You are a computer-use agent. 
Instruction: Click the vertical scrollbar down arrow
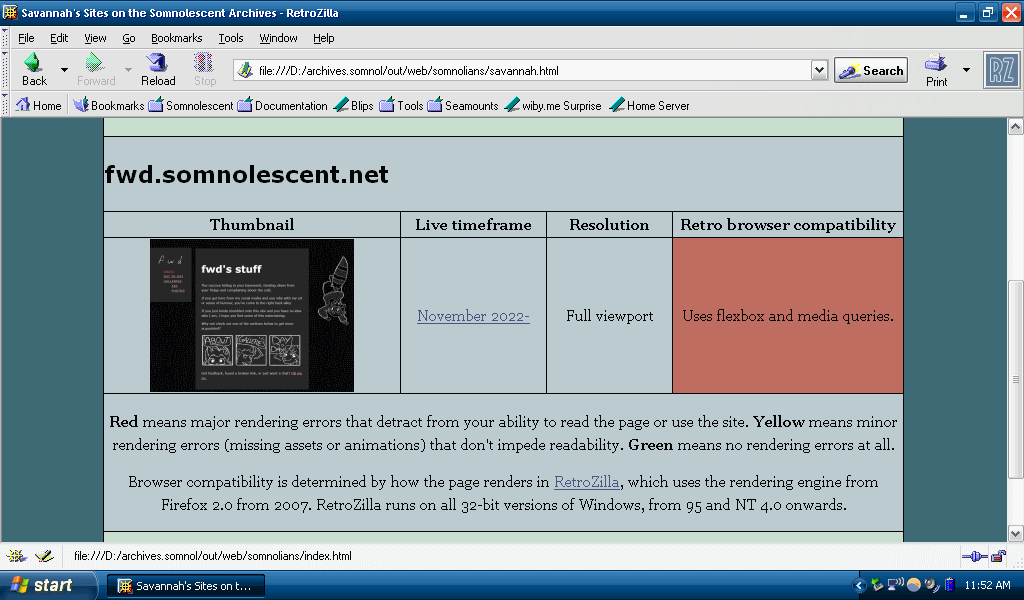pyautogui.click(x=1015, y=533)
